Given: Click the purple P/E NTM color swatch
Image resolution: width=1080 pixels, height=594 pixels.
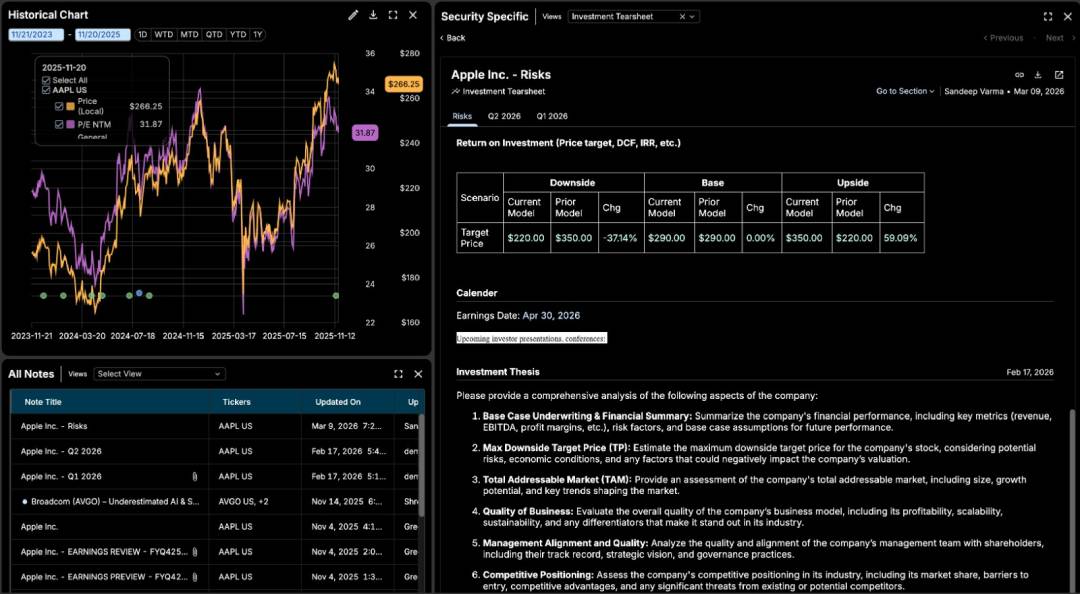Looking at the screenshot, I should click(x=70, y=125).
